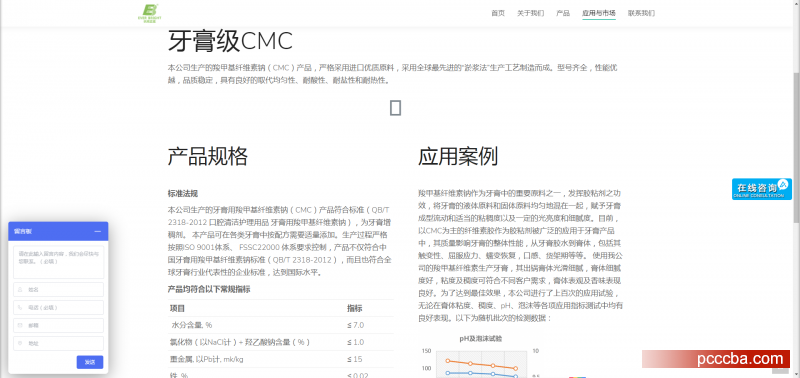Image resolution: width=800 pixels, height=378 pixels.
Task: Click the 产品规格 section heading
Action: click(x=208, y=156)
